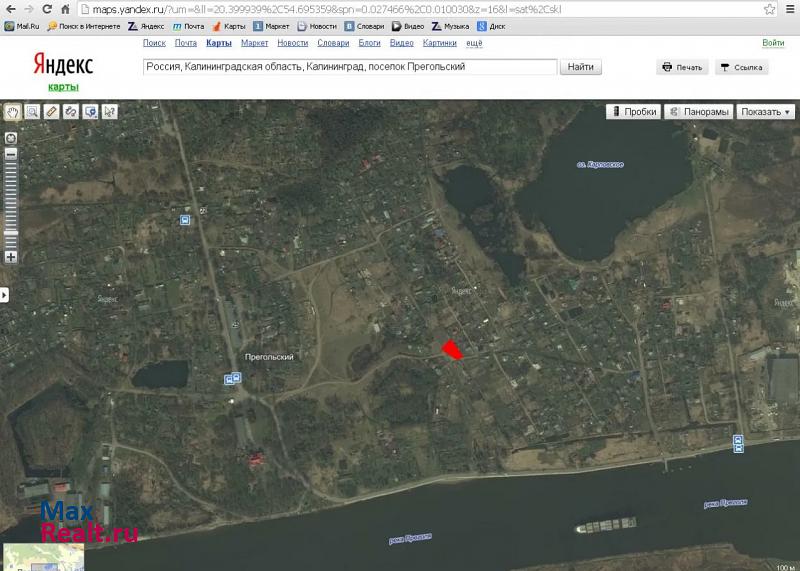The image size is (800, 571).
Task: Open the Новости navigation link
Action: click(292, 43)
